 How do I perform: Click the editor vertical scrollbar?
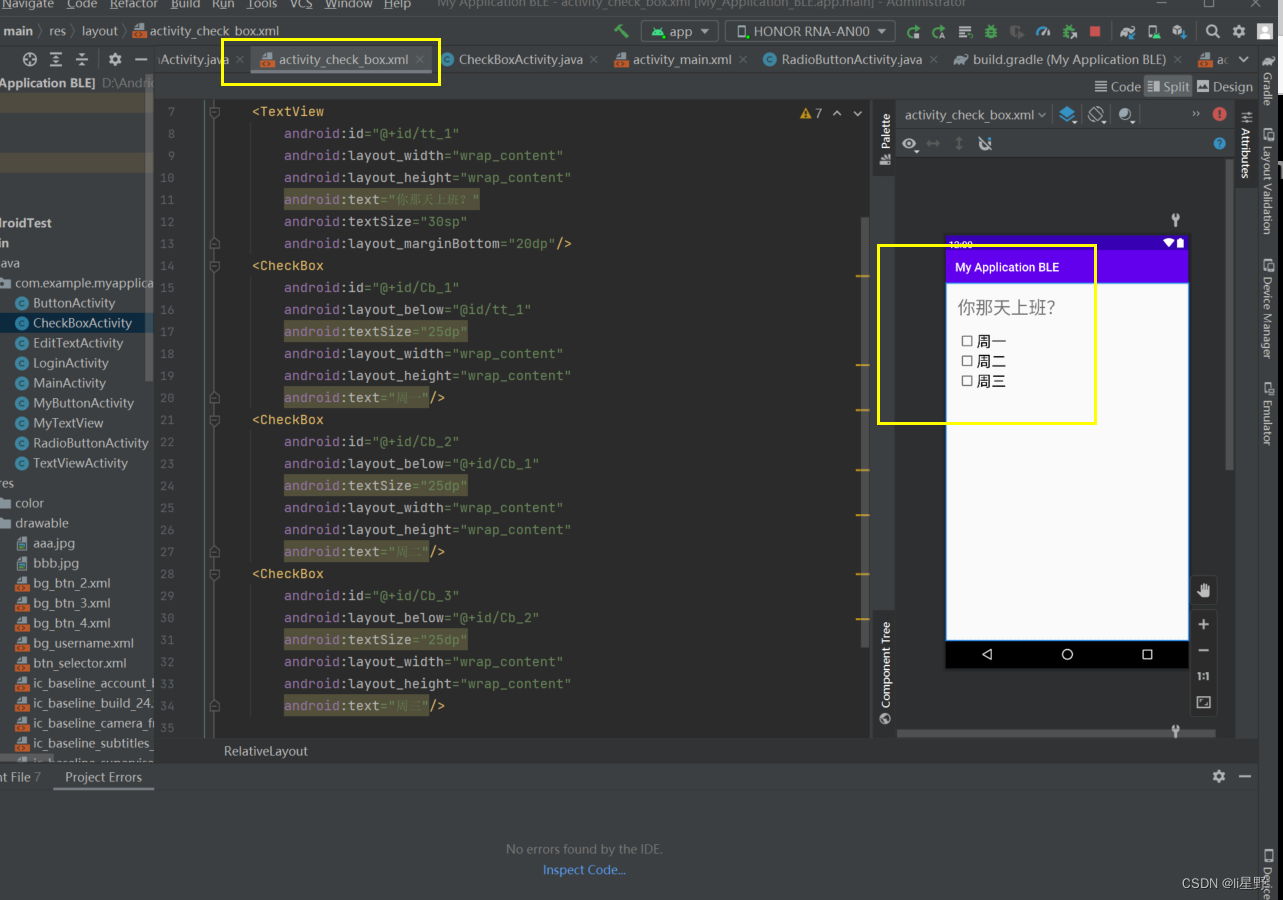tap(866, 432)
